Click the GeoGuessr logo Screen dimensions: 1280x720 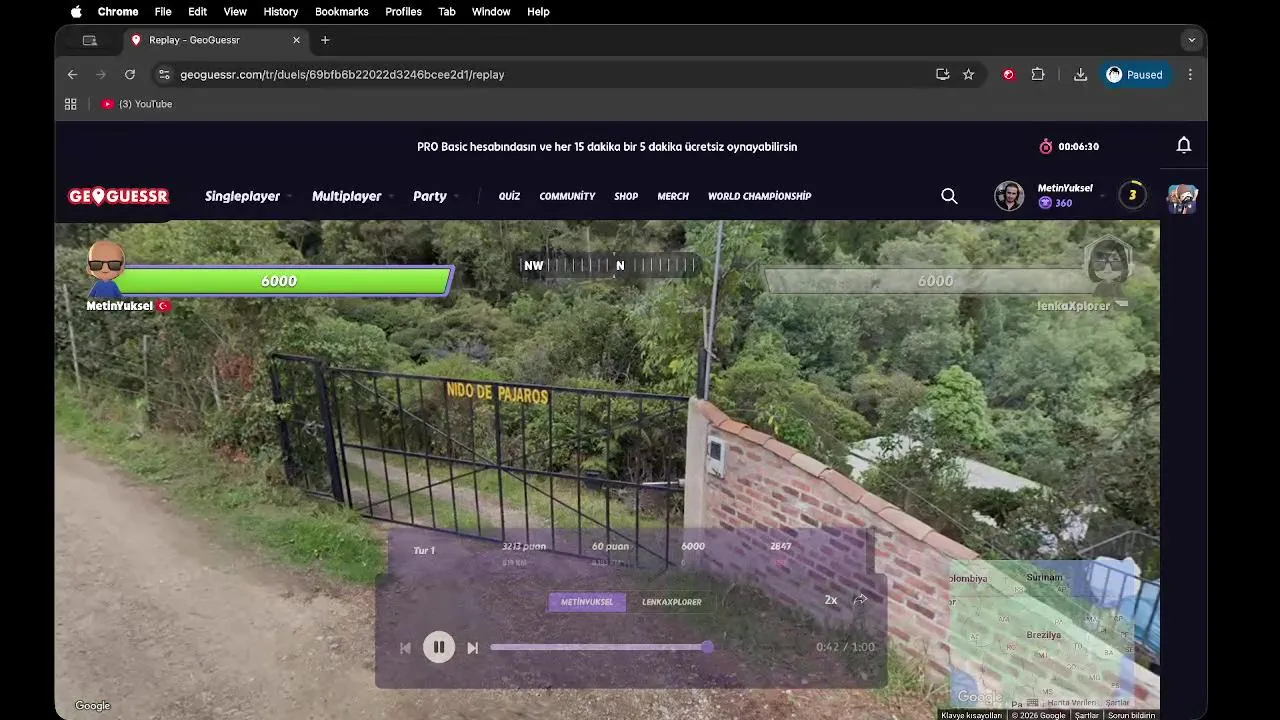pos(118,196)
